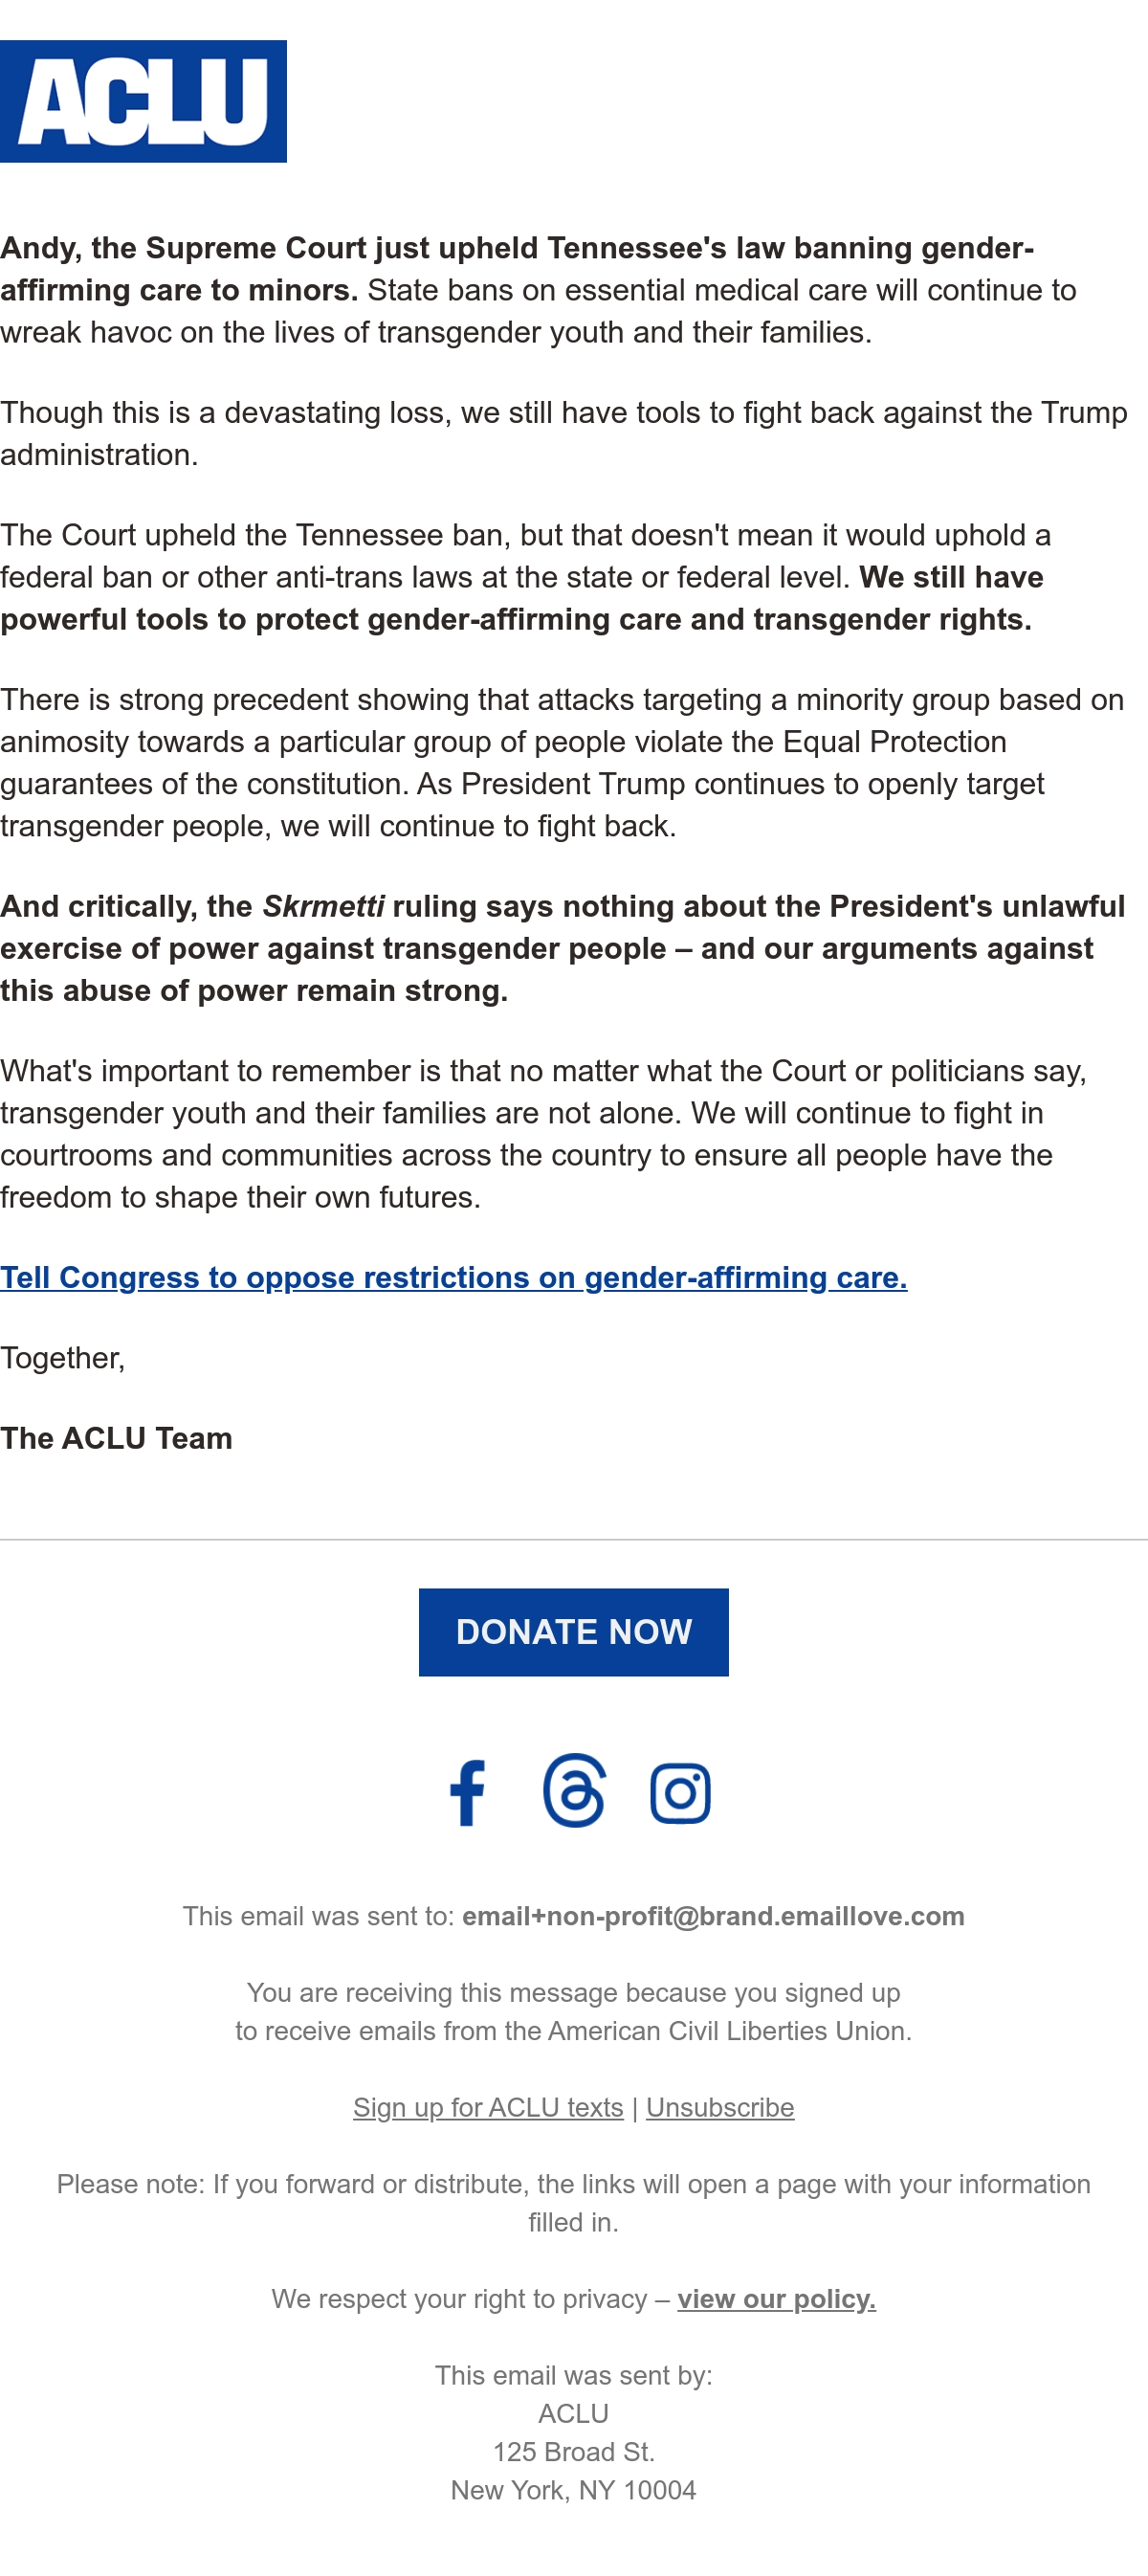Click the Together, closing line

62,1358
